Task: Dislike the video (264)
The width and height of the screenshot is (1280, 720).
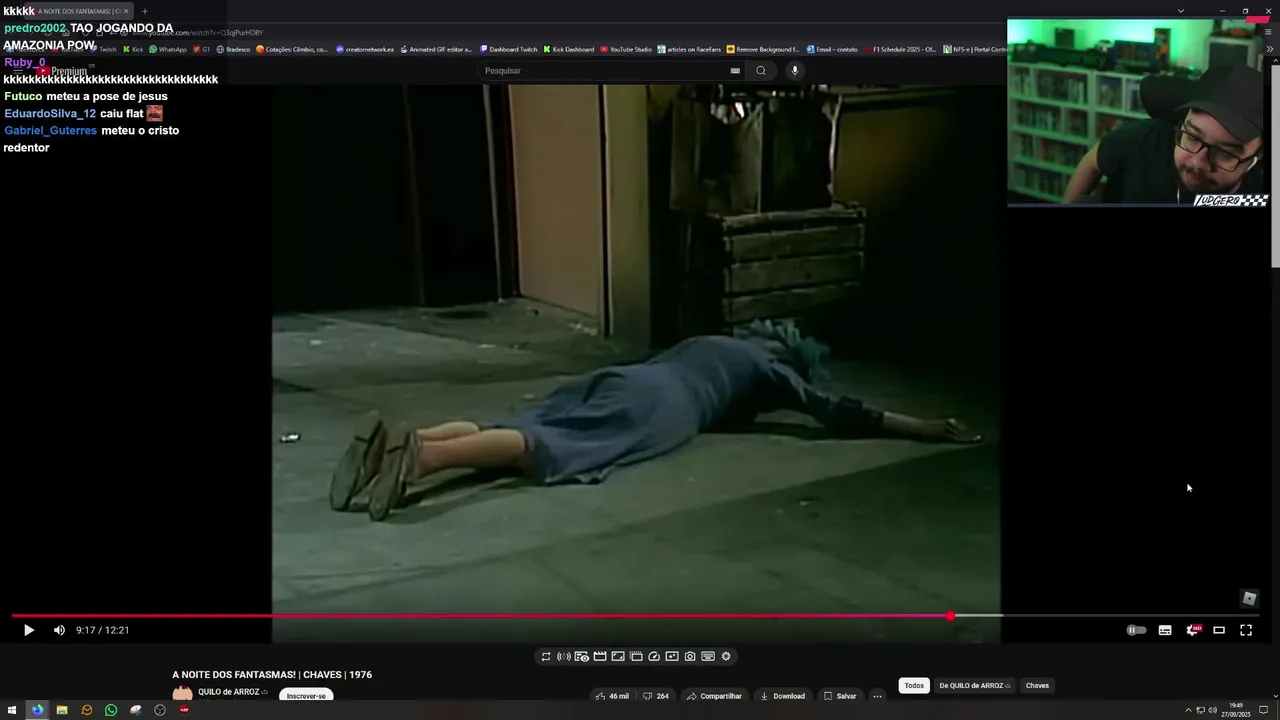Action: 656,696
